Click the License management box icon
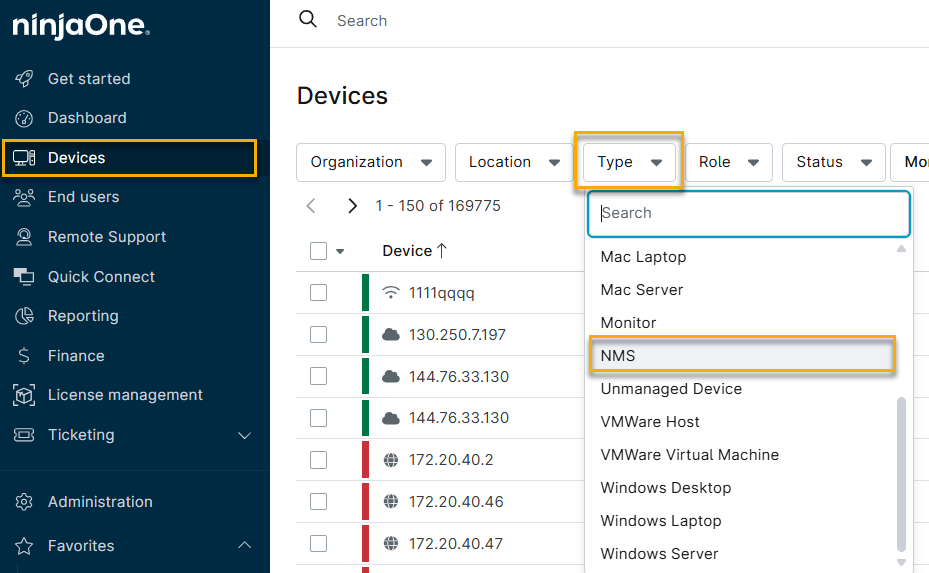This screenshot has width=929, height=573. click(24, 395)
